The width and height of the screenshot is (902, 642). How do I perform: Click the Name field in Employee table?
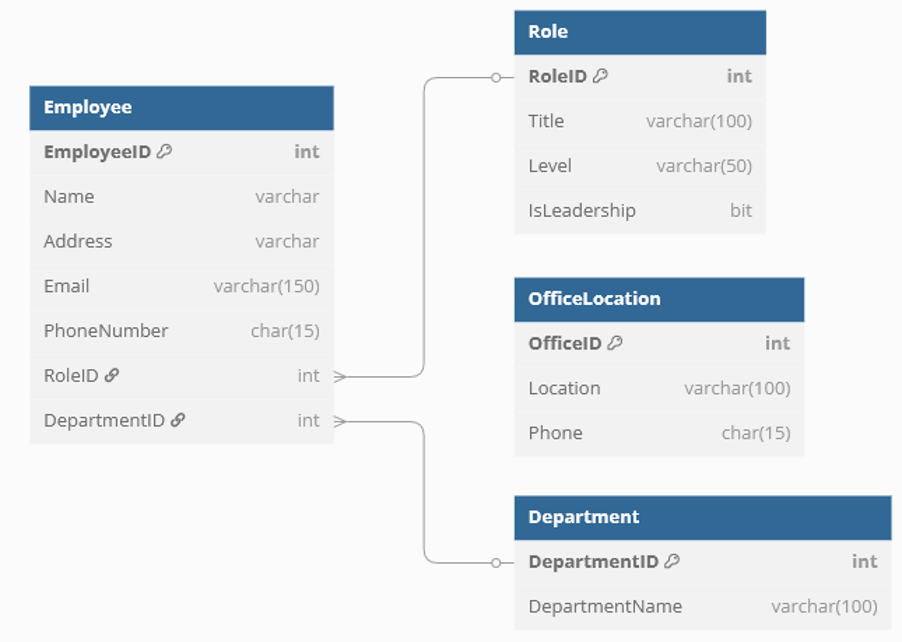pos(181,197)
